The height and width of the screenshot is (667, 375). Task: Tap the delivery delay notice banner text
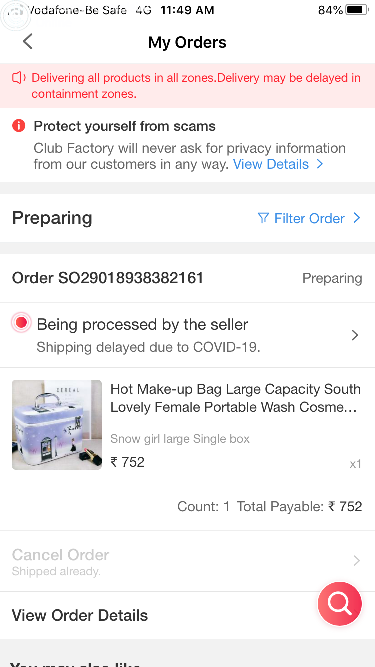pyautogui.click(x=196, y=86)
